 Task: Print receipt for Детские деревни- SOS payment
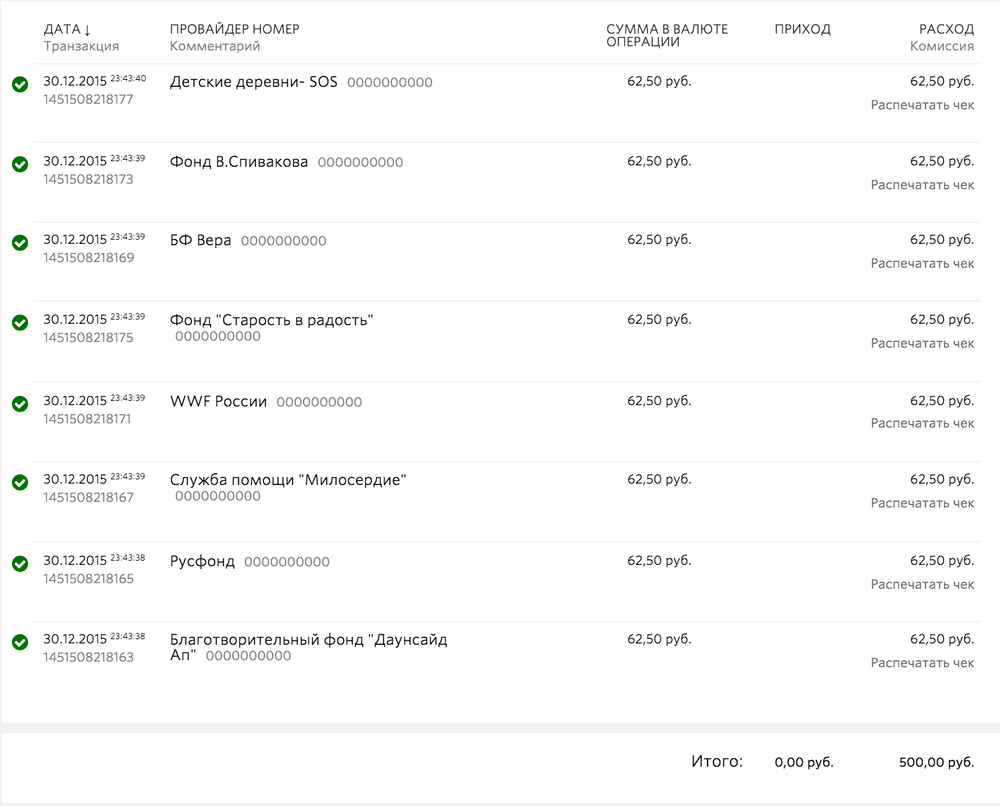[922, 105]
